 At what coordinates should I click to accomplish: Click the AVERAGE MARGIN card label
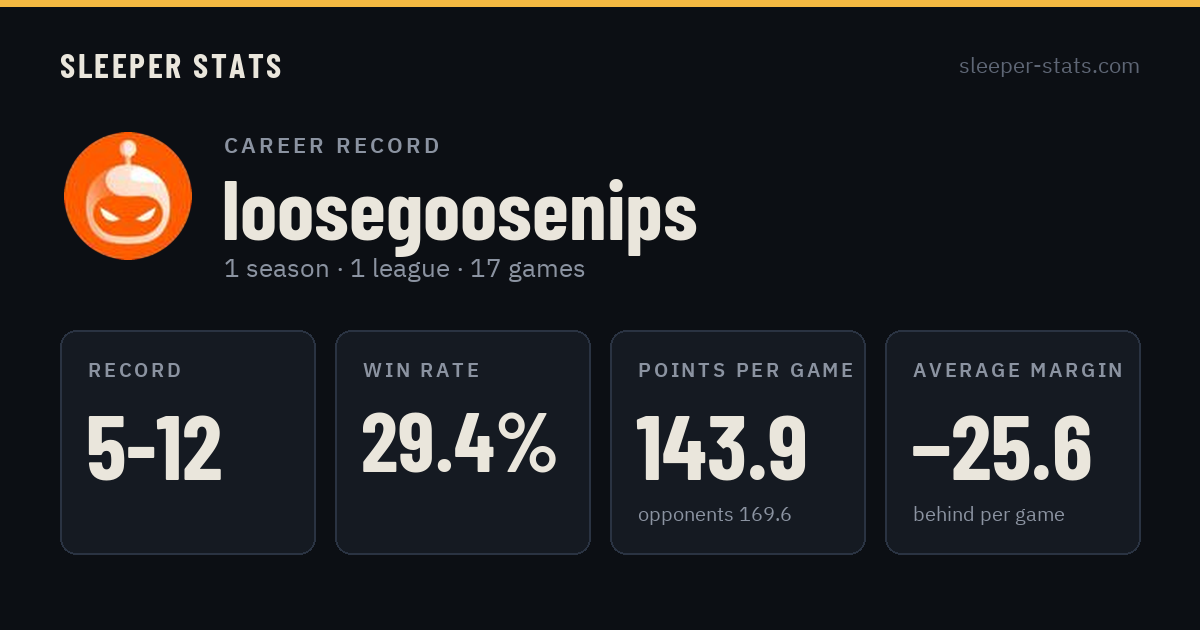pos(1018,371)
